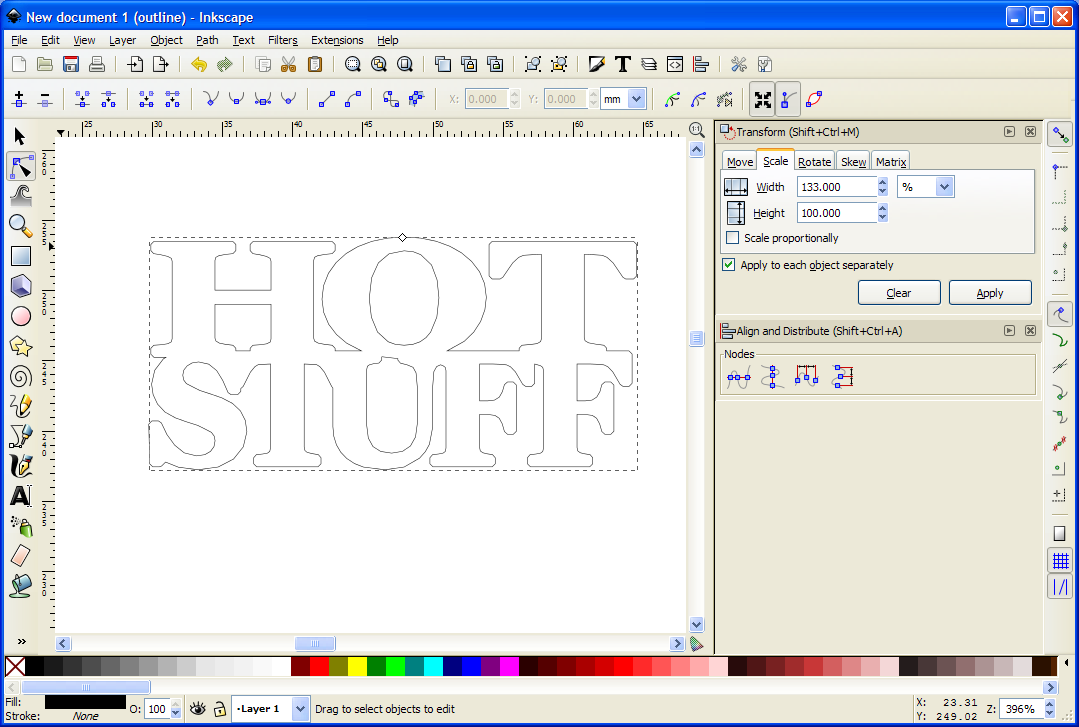Minimize the Align and Distribute panel

[1009, 330]
